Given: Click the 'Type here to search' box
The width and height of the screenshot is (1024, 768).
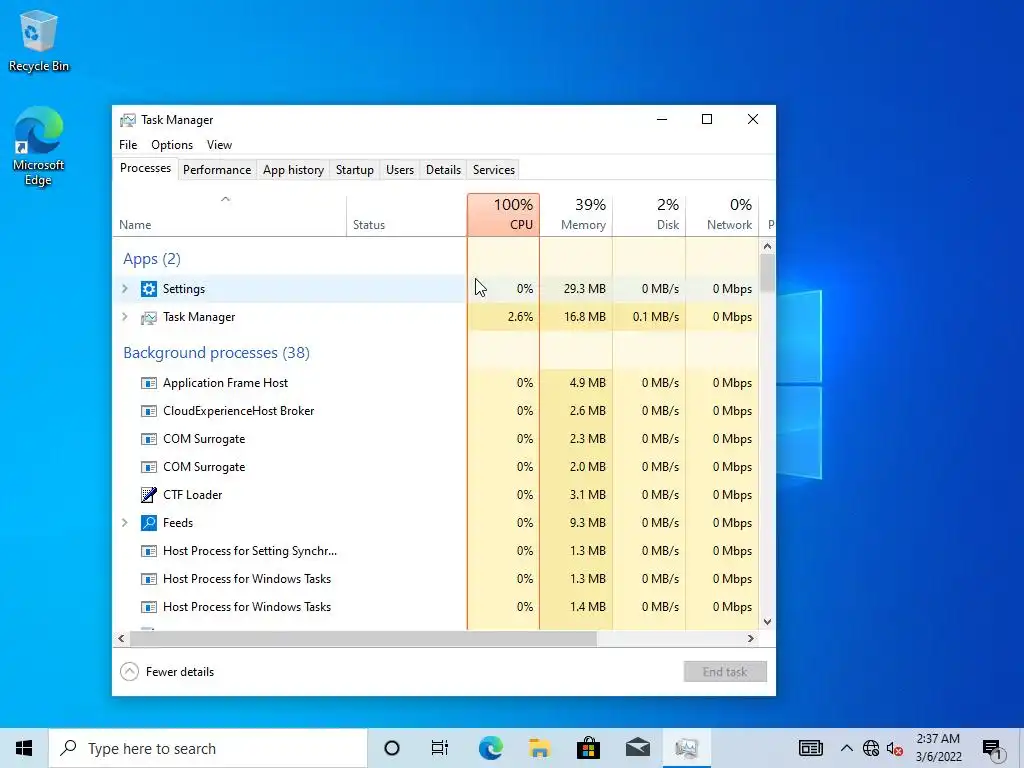Looking at the screenshot, I should (208, 748).
